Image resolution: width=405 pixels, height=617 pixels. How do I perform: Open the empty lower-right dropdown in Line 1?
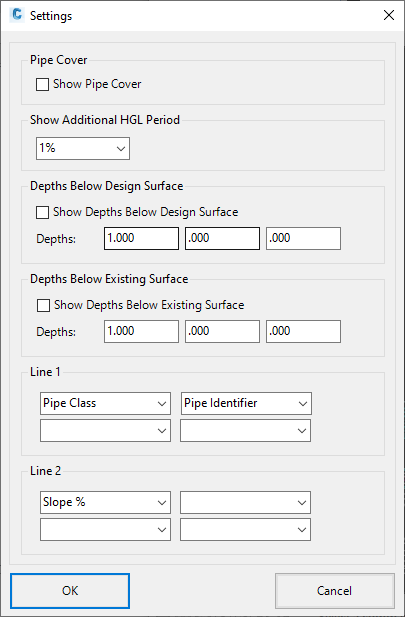coord(245,430)
